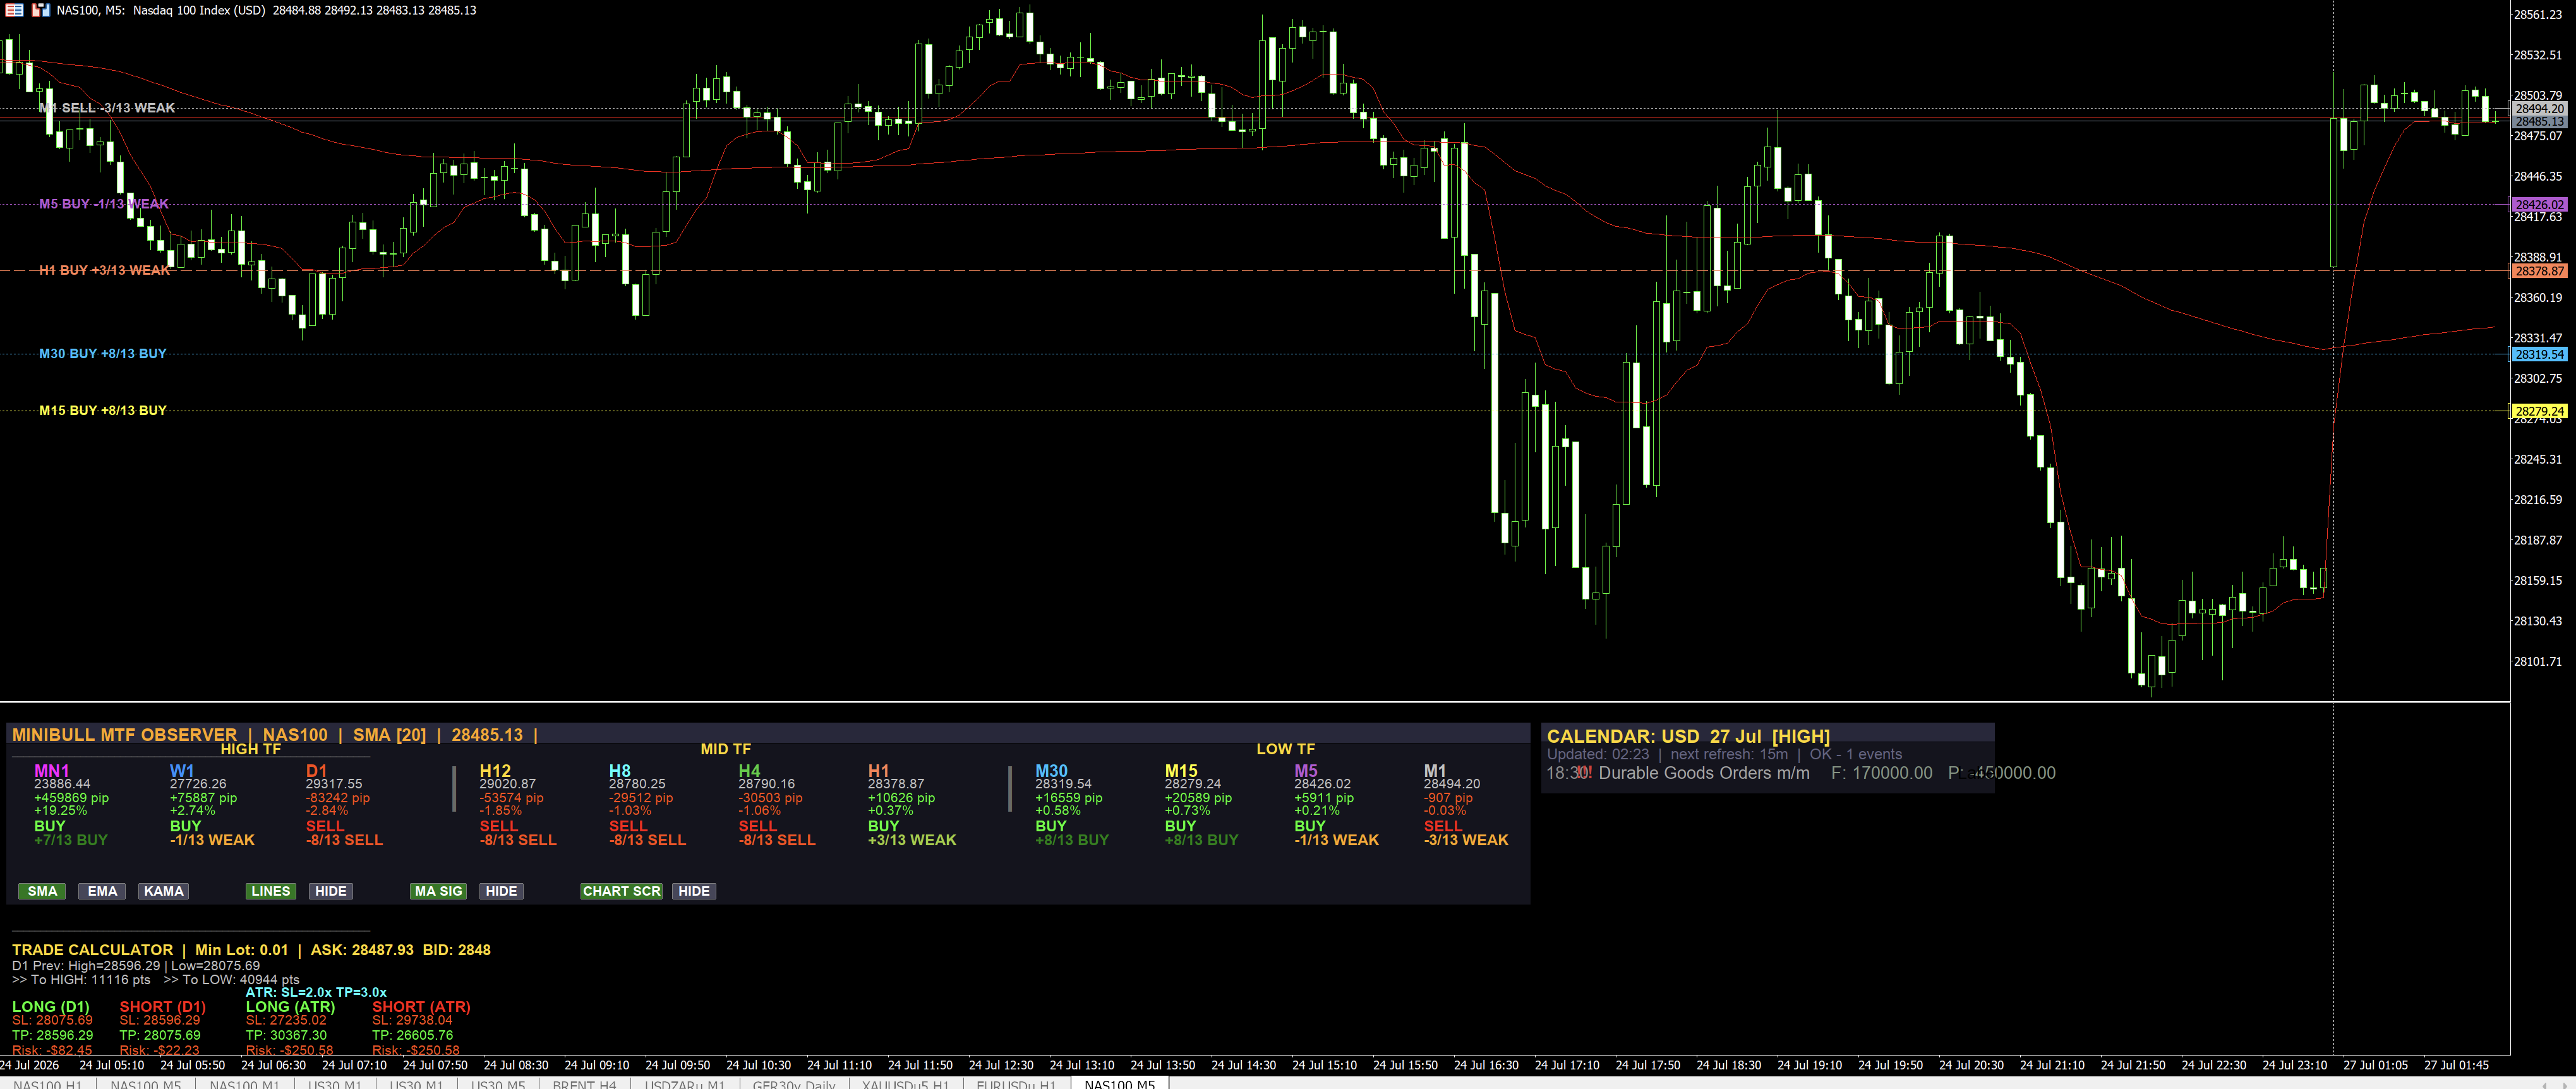The width and height of the screenshot is (2576, 1089).
Task: Open the EURUSDu H1 chart tab
Action: pyautogui.click(x=1016, y=1083)
